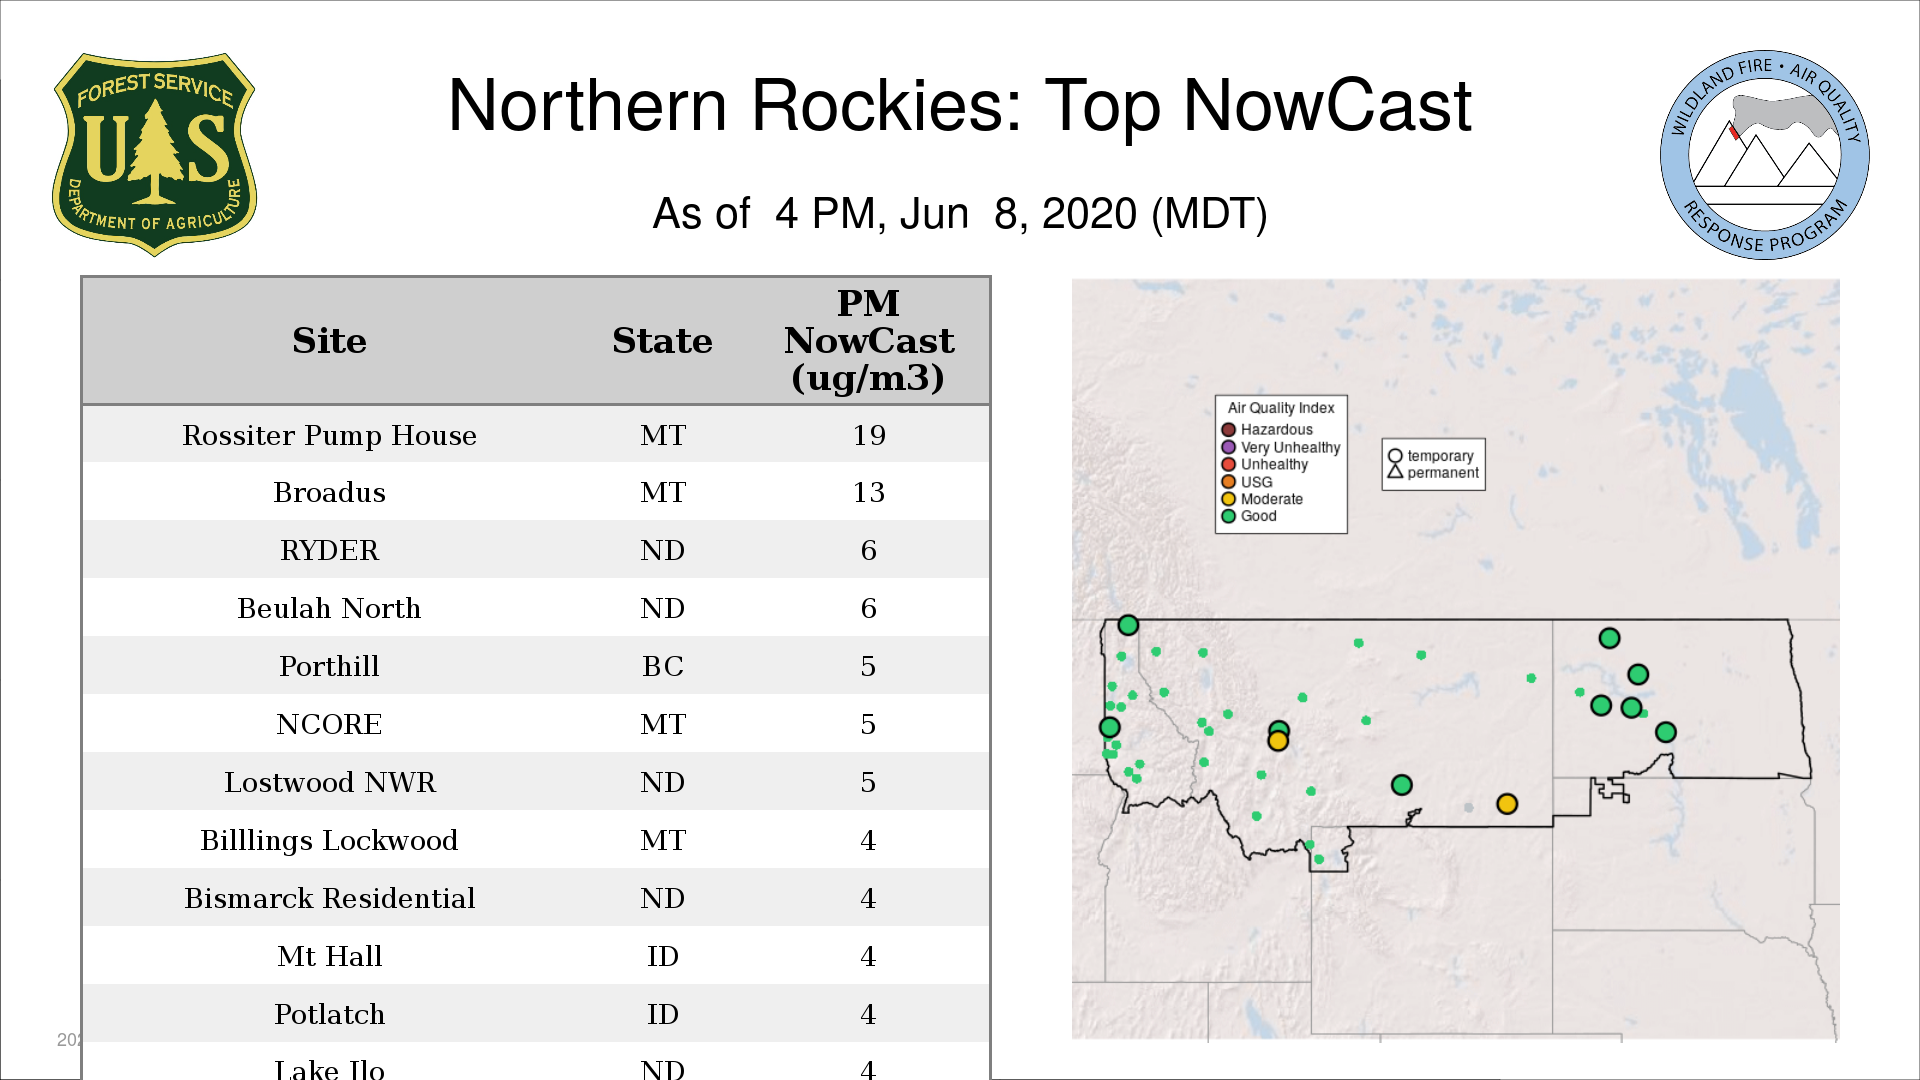Click the permanent monitor triangle symbol
1920x1080 pixels.
1395,472
